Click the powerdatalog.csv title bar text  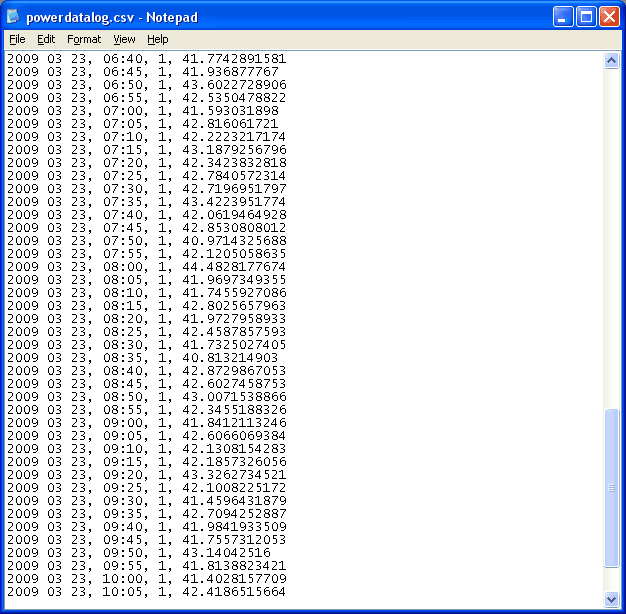(x=112, y=17)
